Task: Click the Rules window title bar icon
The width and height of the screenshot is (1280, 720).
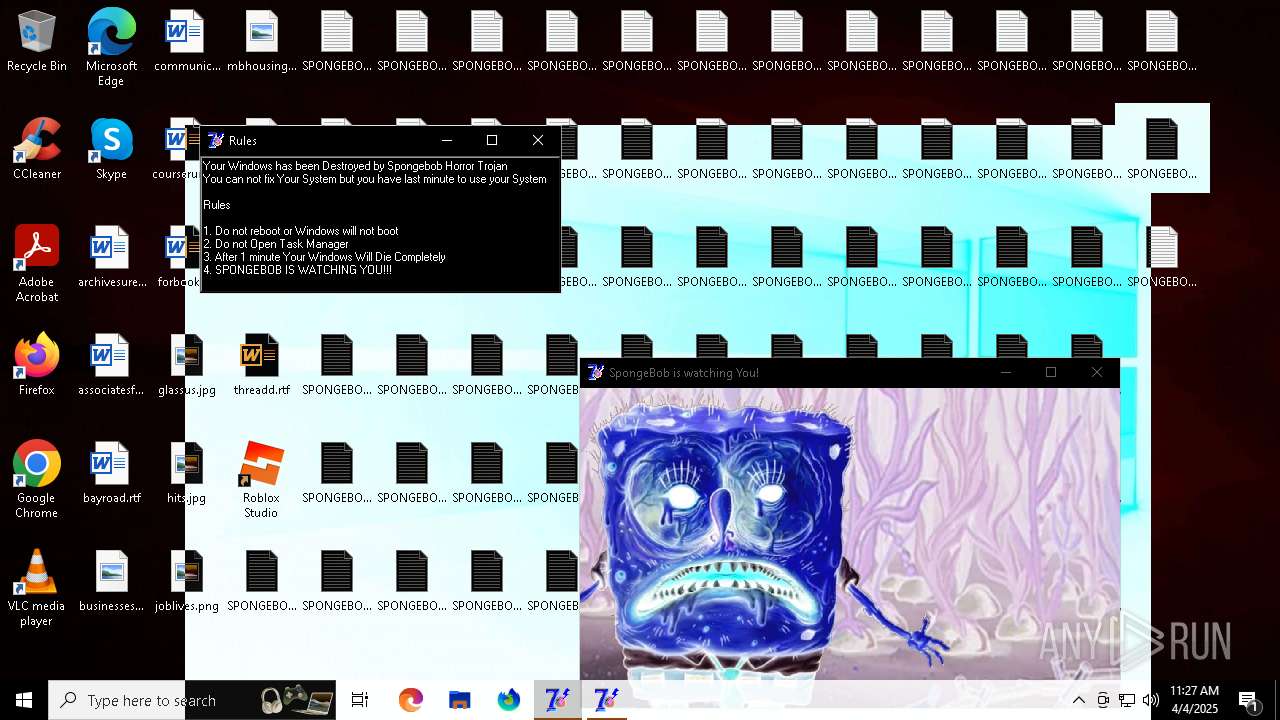Action: (x=215, y=141)
